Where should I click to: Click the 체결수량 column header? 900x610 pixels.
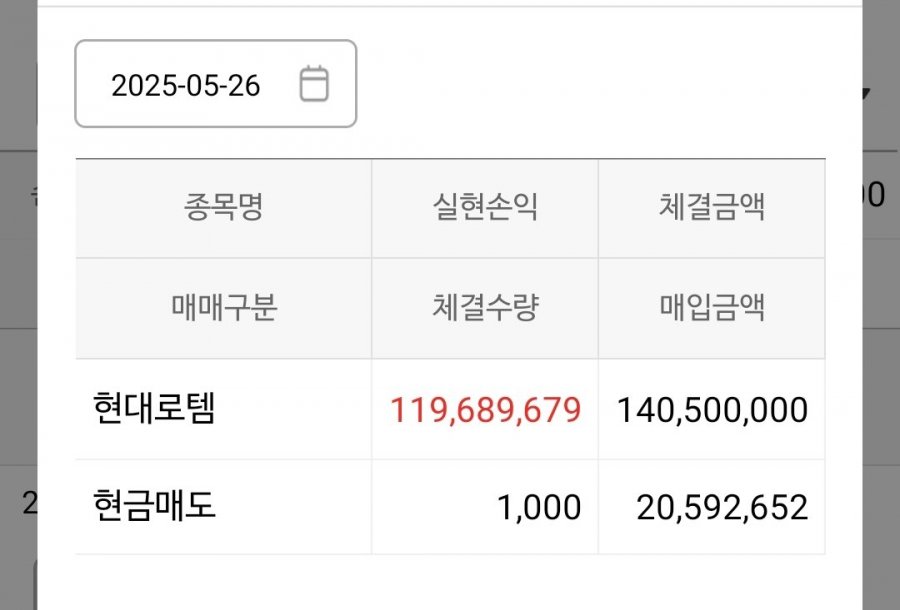coord(484,308)
